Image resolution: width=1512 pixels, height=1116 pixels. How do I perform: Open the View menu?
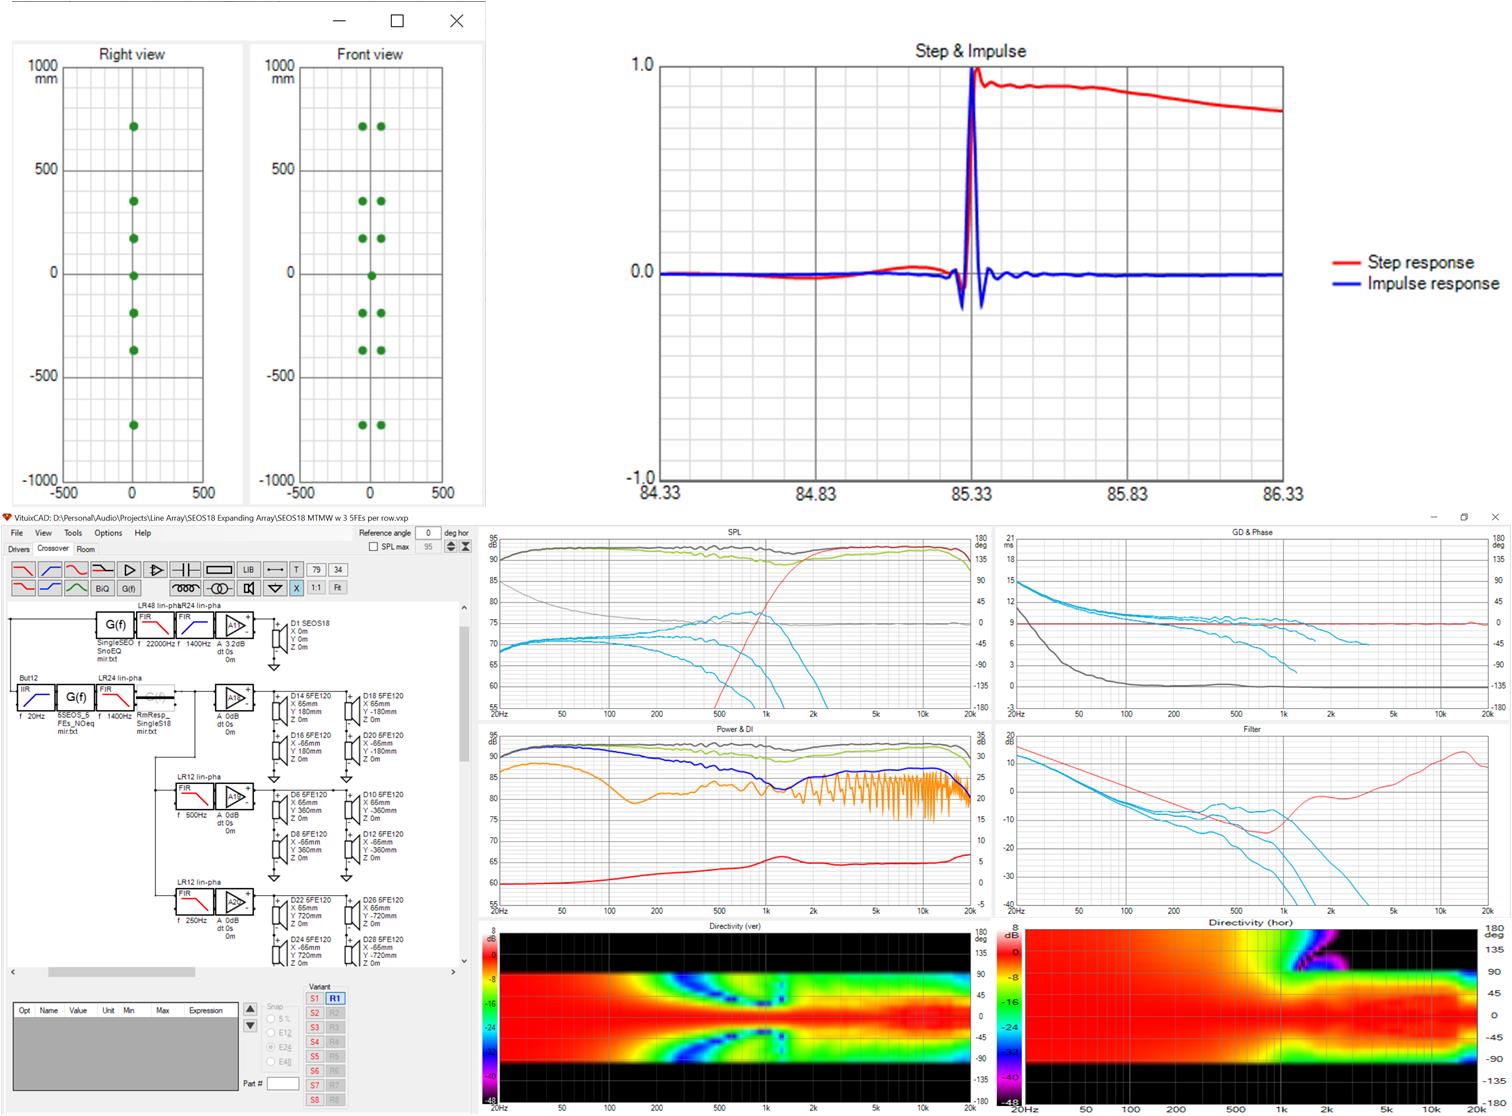pos(43,533)
